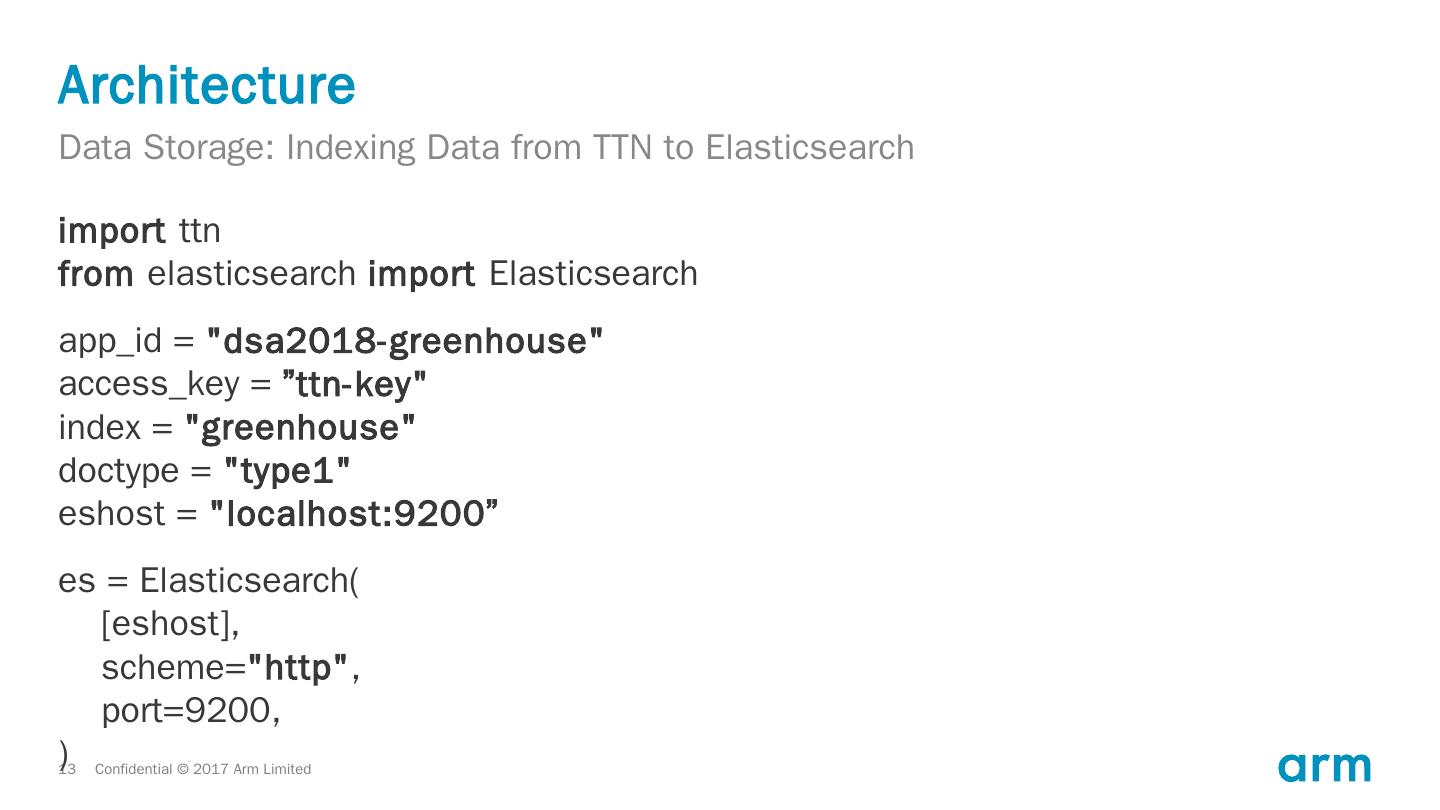This screenshot has height=810, width=1440.
Task: Click the eshost variable name
Action: tap(111, 514)
